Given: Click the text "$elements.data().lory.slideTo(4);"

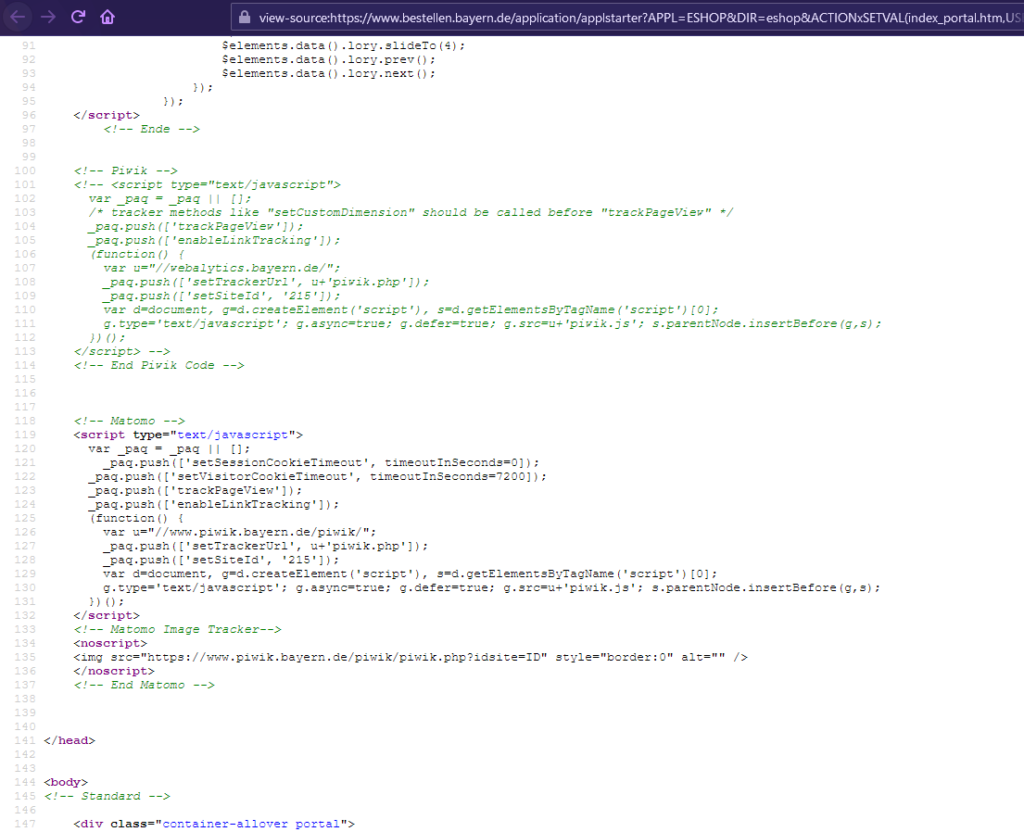Looking at the screenshot, I should [344, 46].
